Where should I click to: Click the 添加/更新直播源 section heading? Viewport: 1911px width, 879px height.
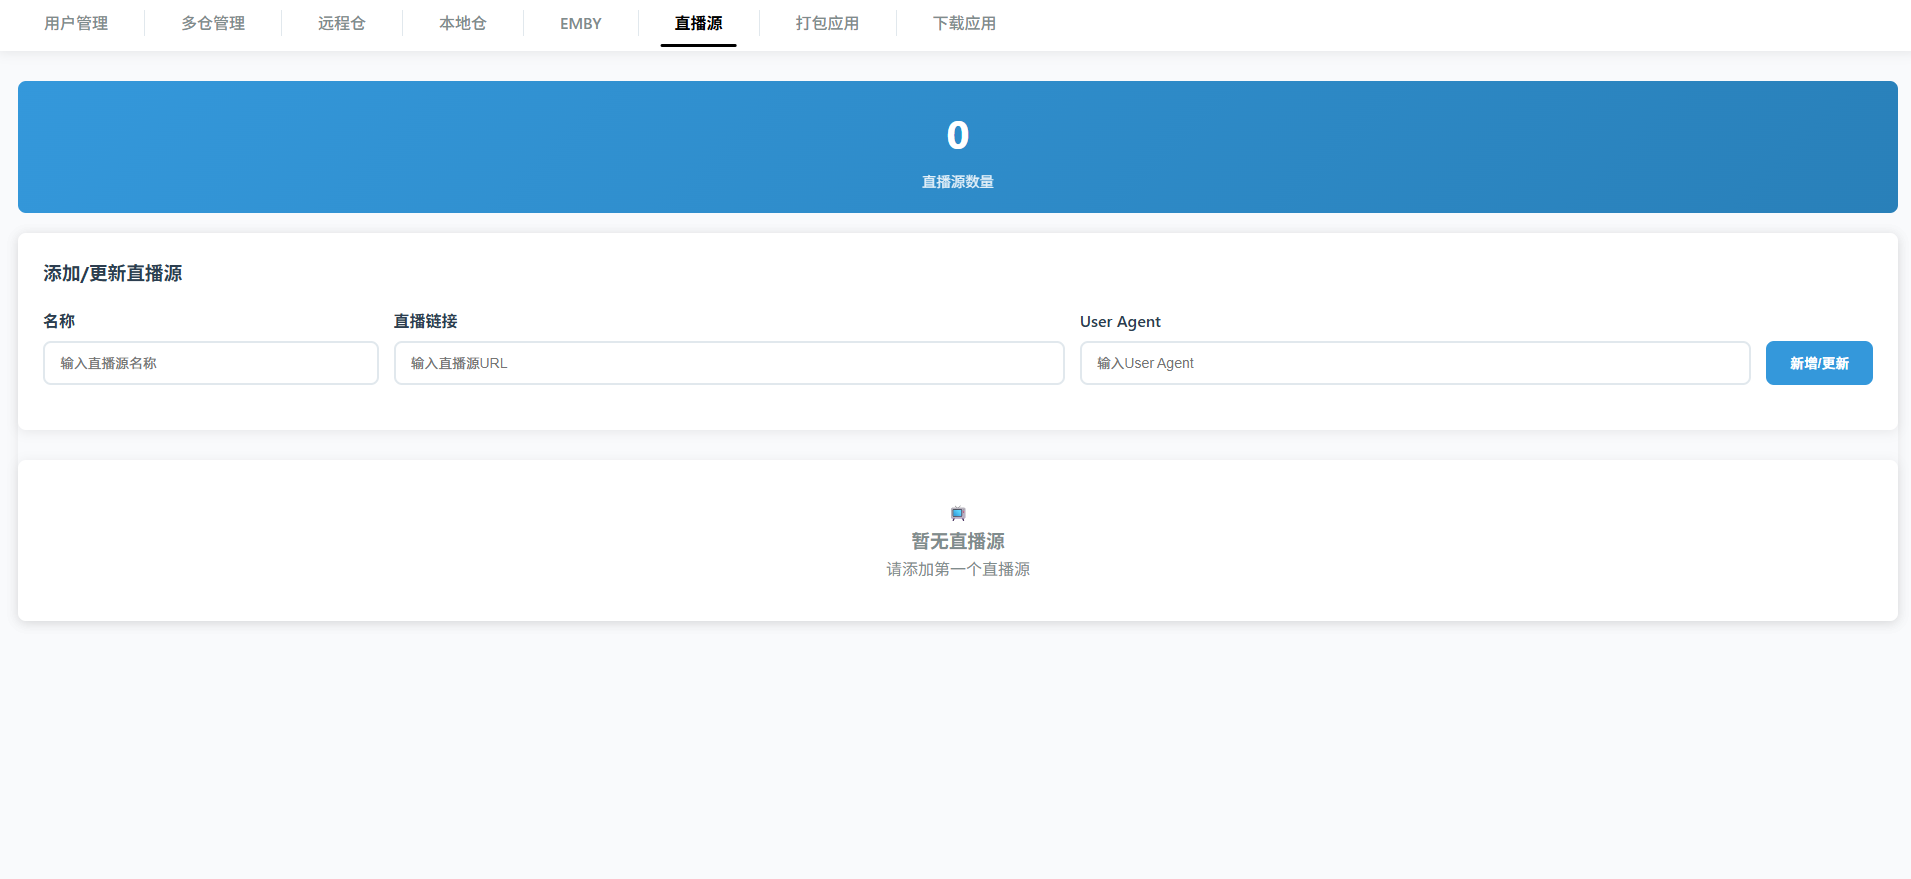113,273
